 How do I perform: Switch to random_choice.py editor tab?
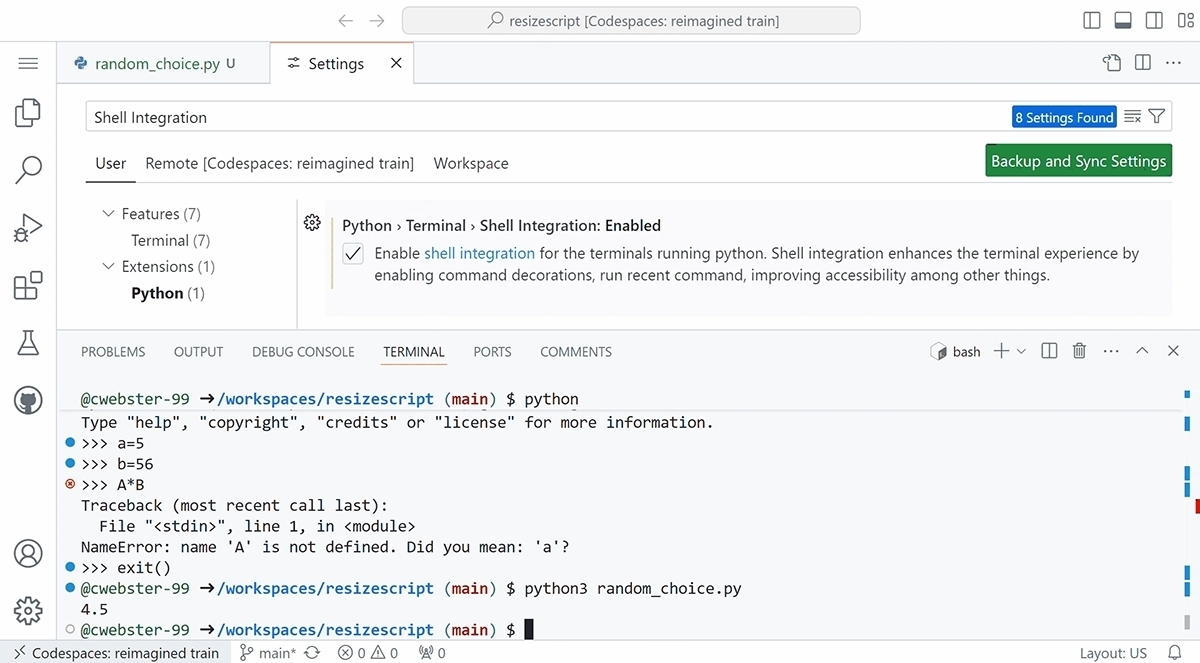(163, 63)
